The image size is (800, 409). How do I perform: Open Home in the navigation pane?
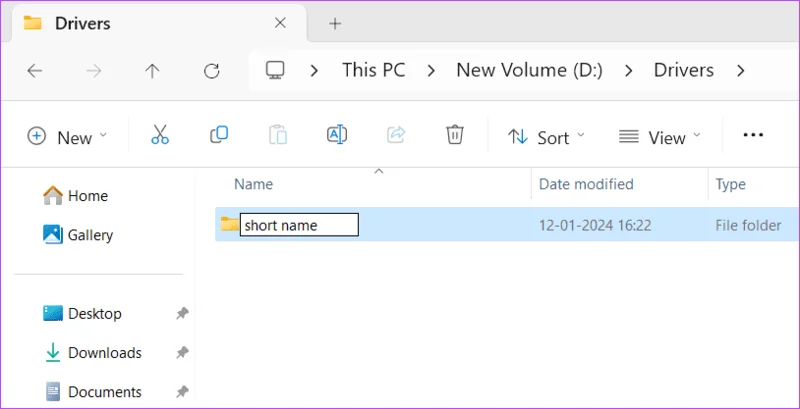point(88,196)
